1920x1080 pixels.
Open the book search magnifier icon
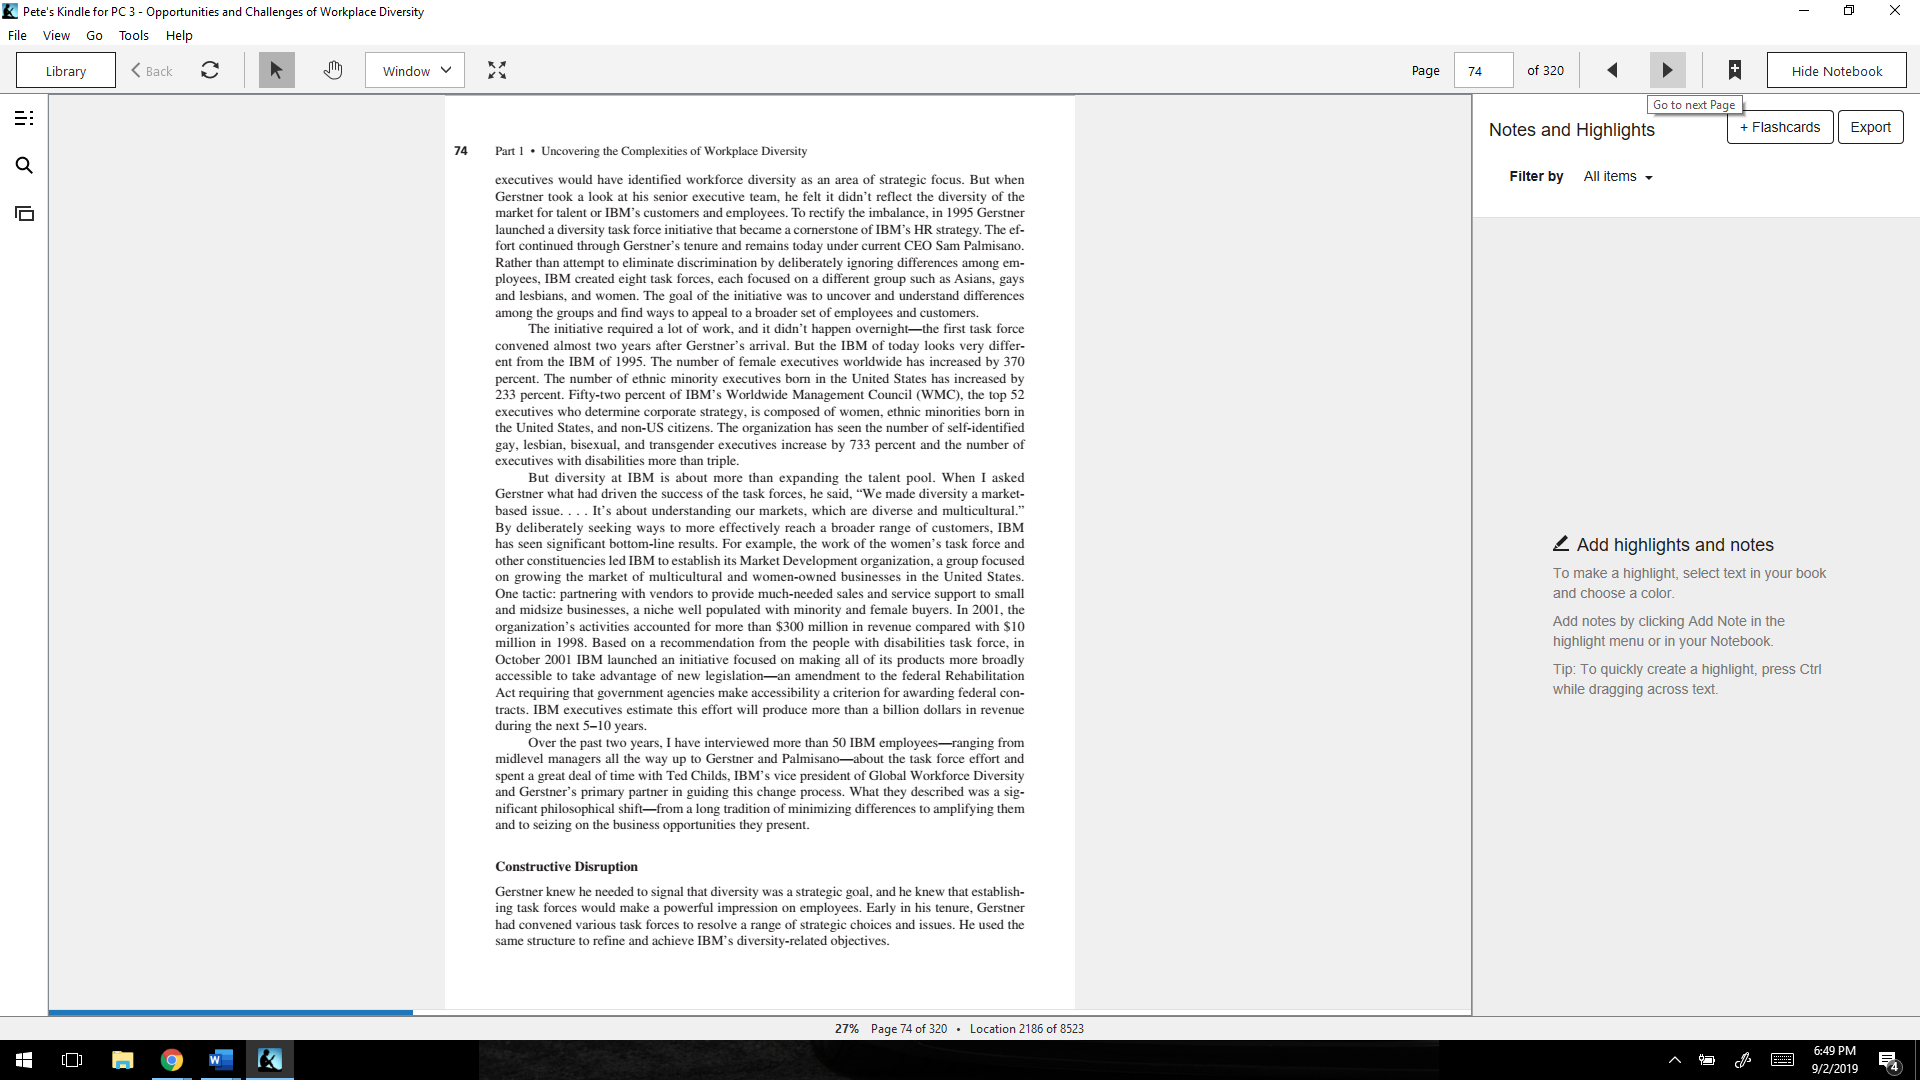[x=24, y=166]
